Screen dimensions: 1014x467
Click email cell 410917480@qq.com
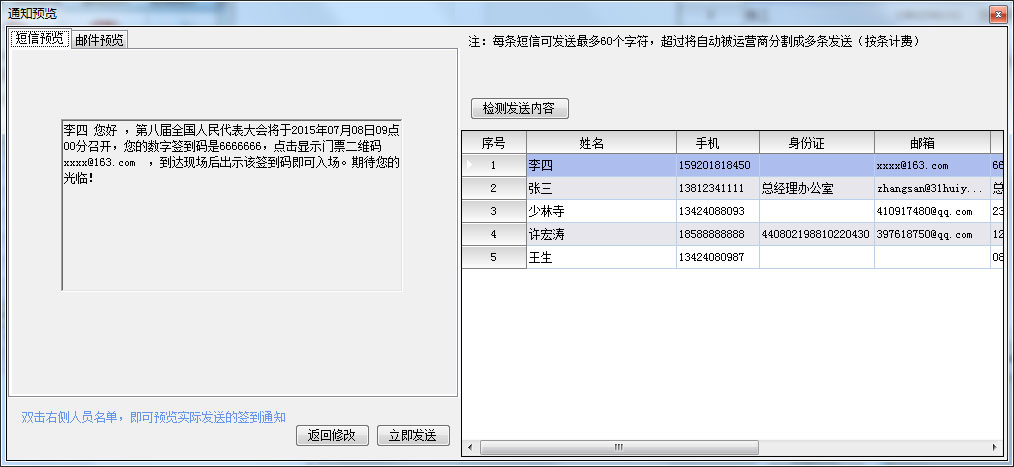point(932,211)
